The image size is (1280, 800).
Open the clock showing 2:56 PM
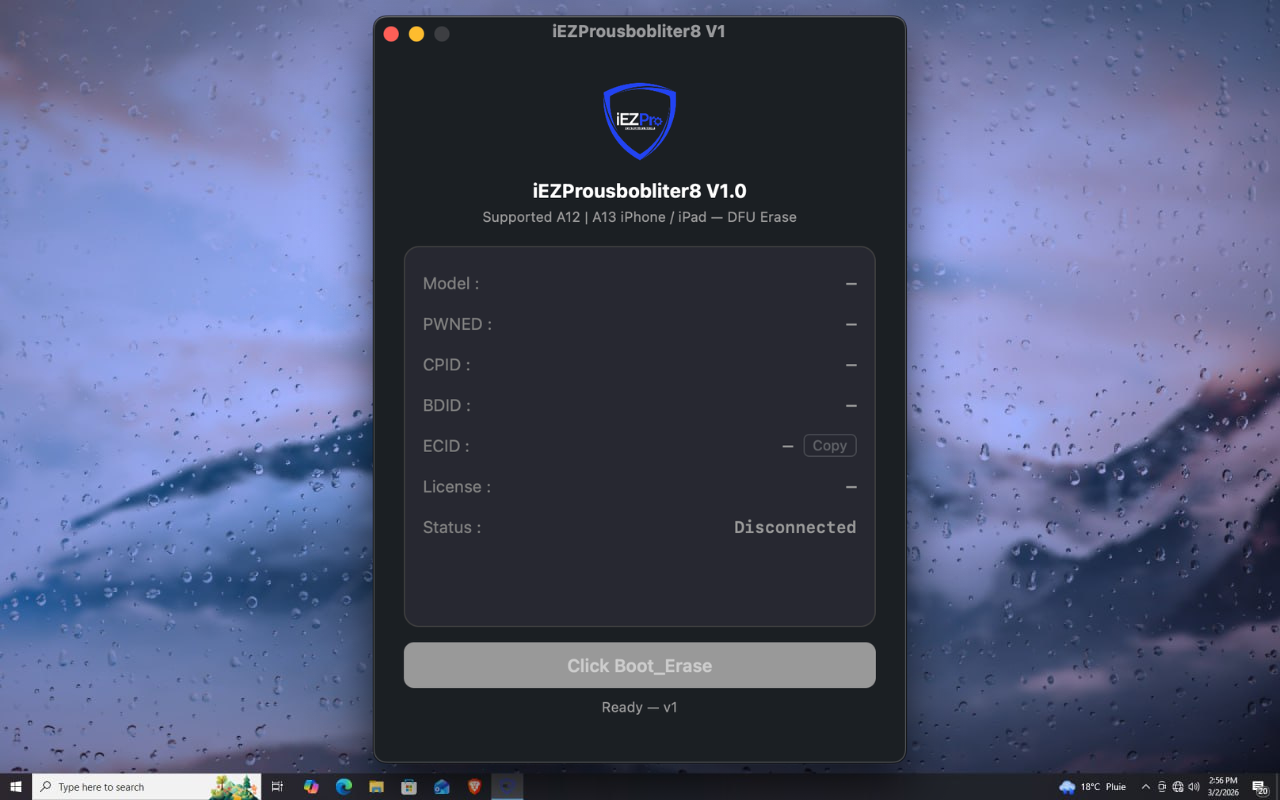(1223, 787)
